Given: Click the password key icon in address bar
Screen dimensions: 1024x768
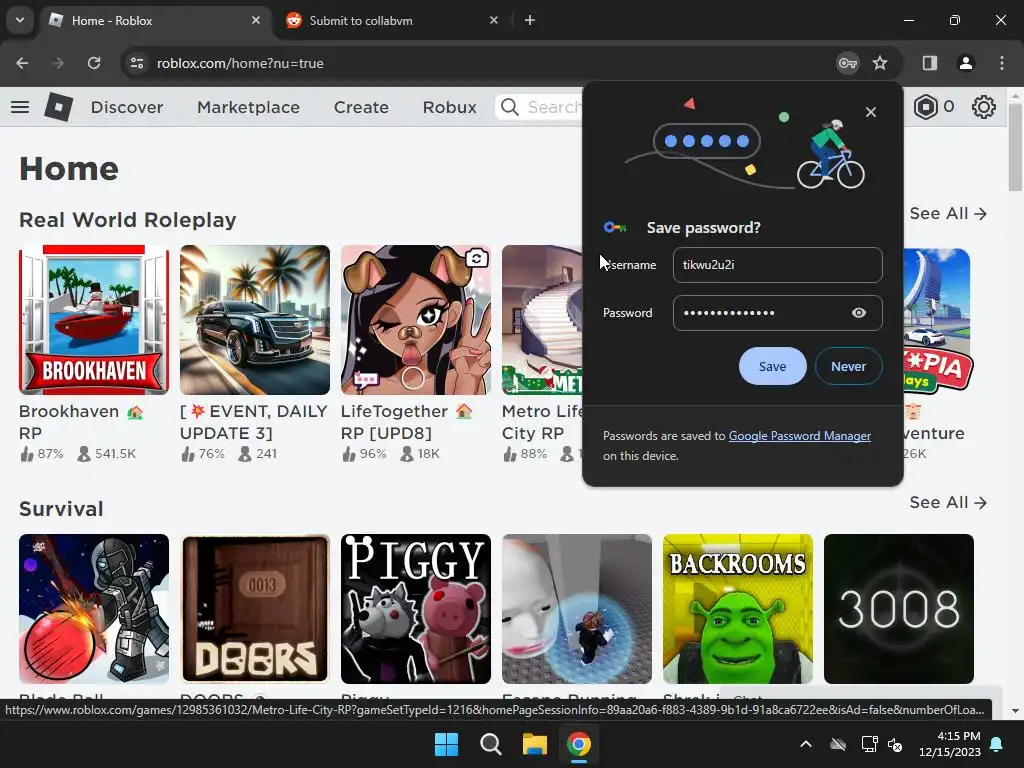Looking at the screenshot, I should [848, 63].
